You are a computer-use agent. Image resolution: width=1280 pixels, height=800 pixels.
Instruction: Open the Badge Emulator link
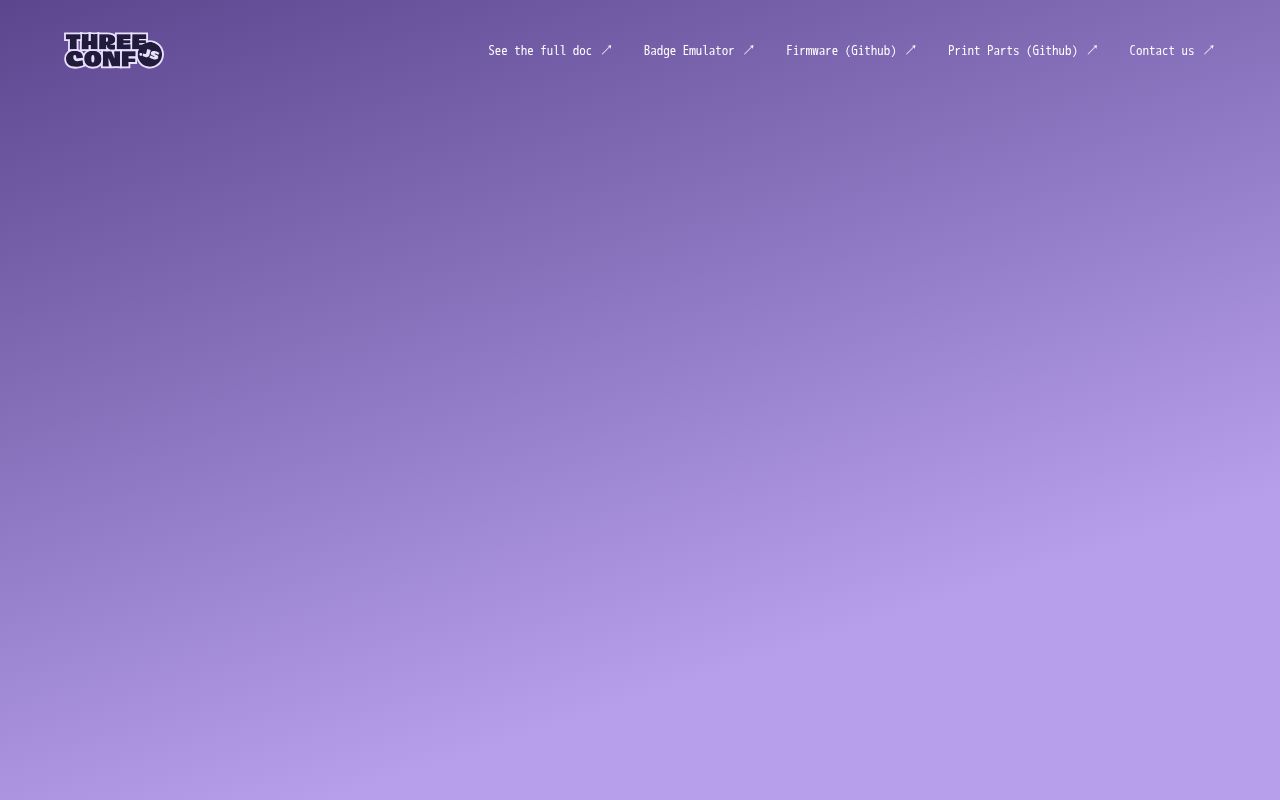[699, 50]
